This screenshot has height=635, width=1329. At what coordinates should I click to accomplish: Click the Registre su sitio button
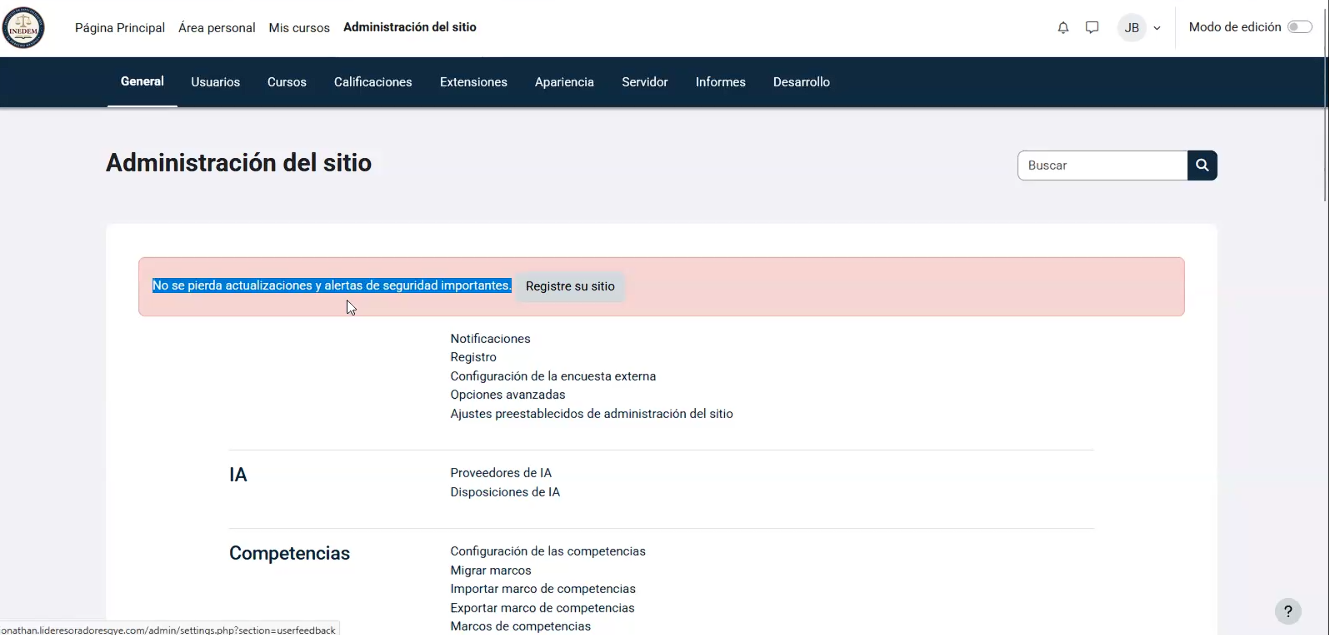[570, 286]
